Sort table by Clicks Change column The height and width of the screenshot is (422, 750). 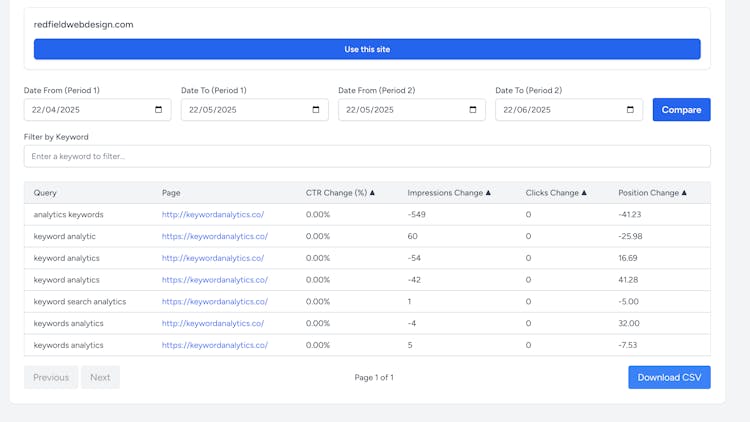[x=556, y=193]
